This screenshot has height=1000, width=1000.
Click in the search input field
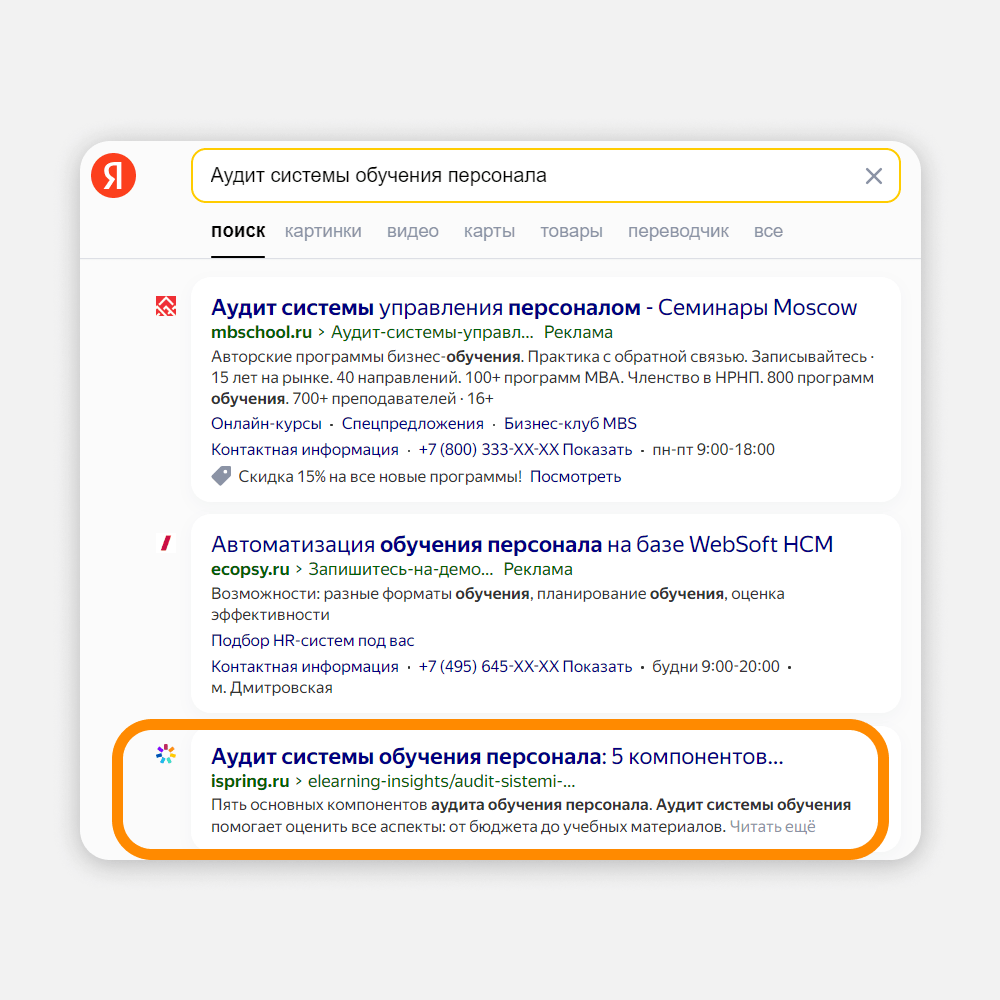pos(520,176)
